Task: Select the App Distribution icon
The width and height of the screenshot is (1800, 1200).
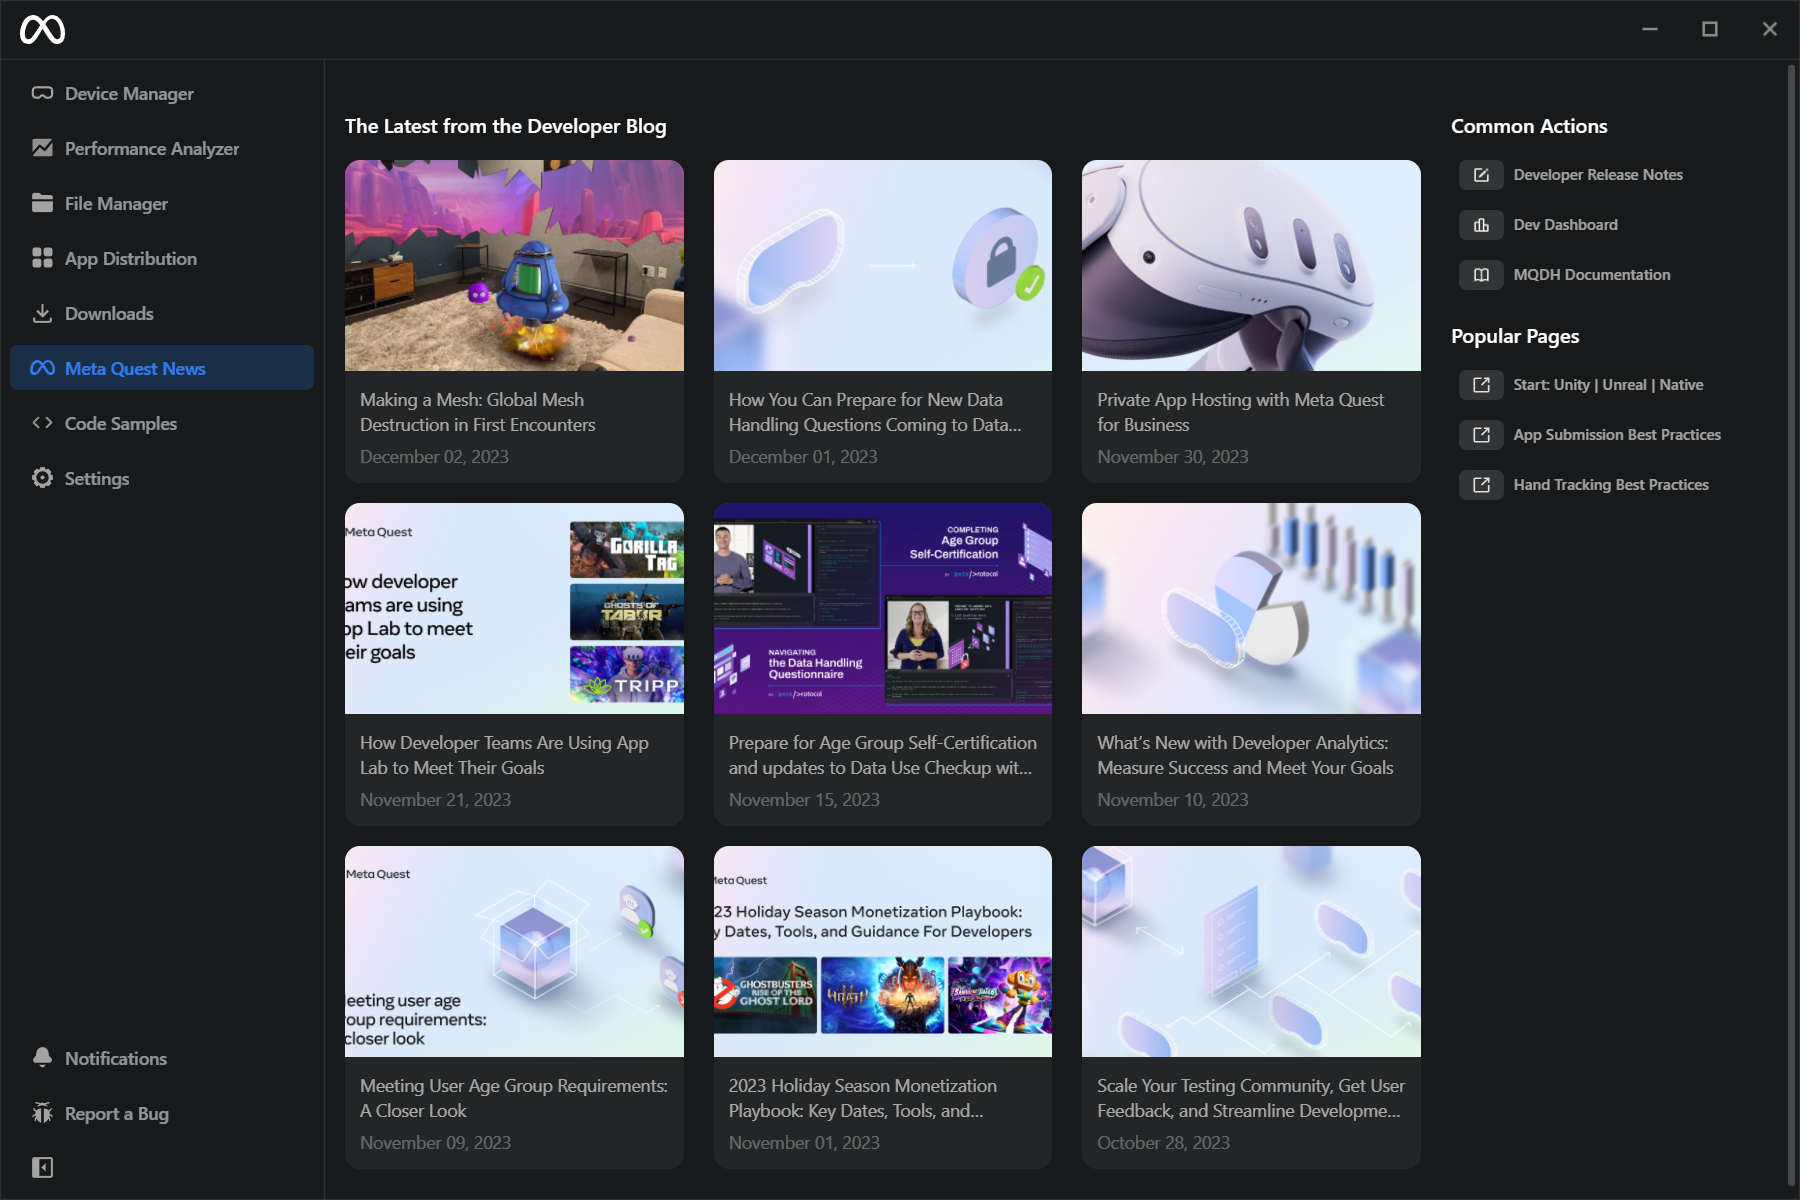Action: [42, 258]
